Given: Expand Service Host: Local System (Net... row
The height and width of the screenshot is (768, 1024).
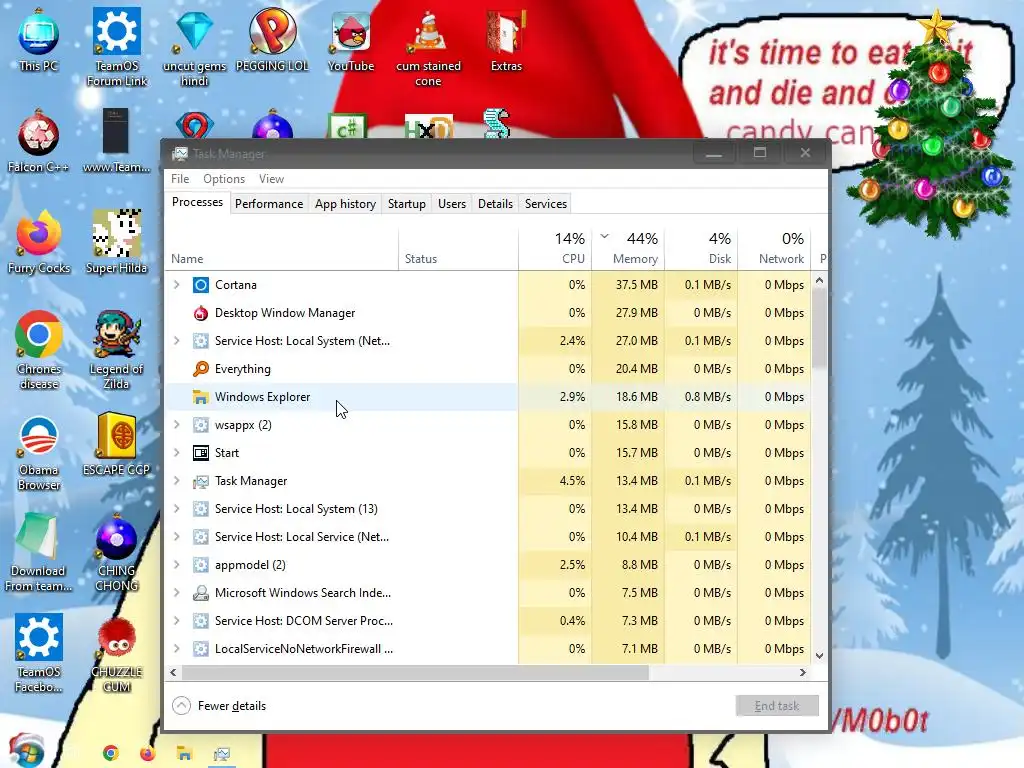Looking at the screenshot, I should [176, 341].
